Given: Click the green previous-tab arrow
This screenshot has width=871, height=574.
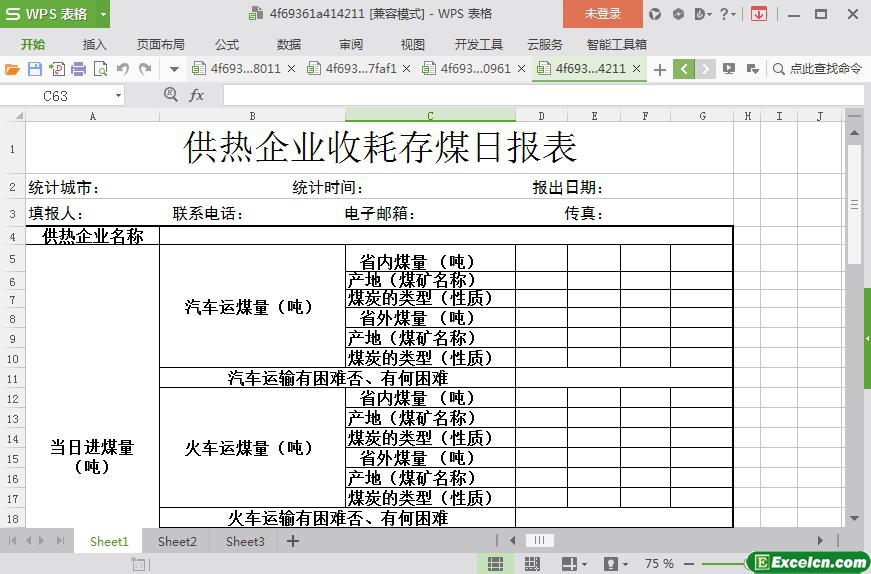Looking at the screenshot, I should pyautogui.click(x=684, y=69).
